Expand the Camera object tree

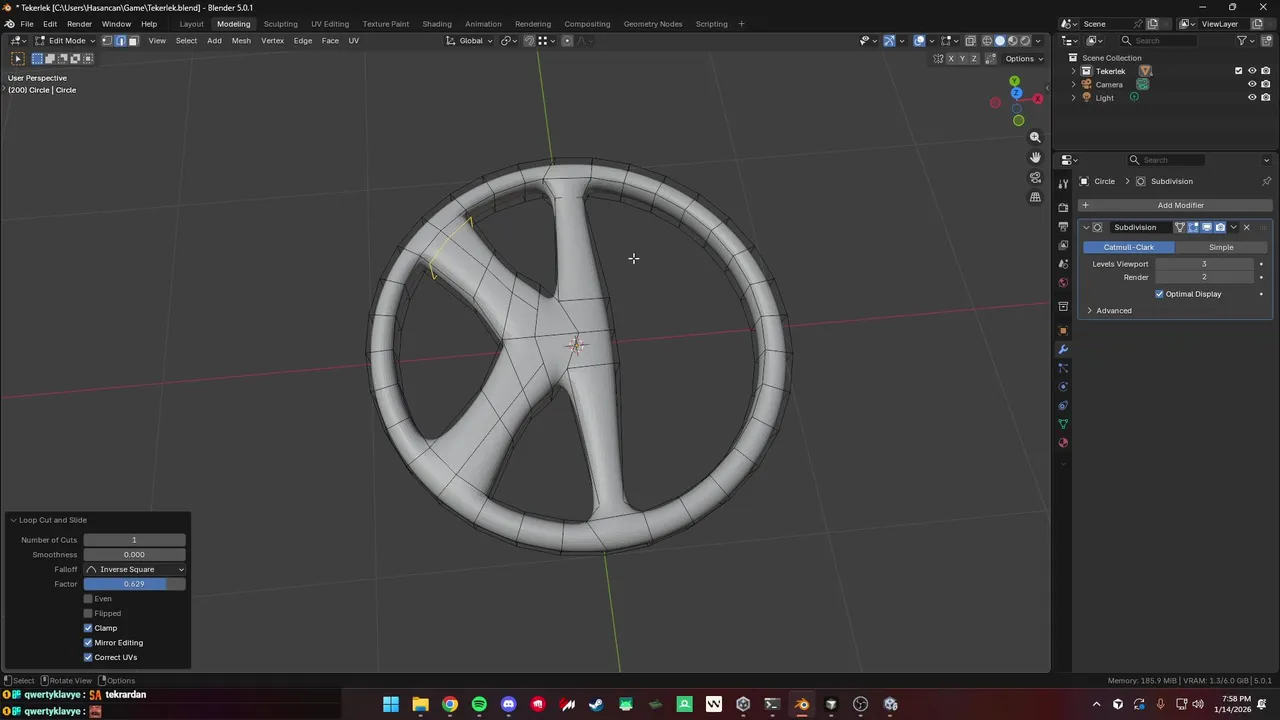(1074, 84)
